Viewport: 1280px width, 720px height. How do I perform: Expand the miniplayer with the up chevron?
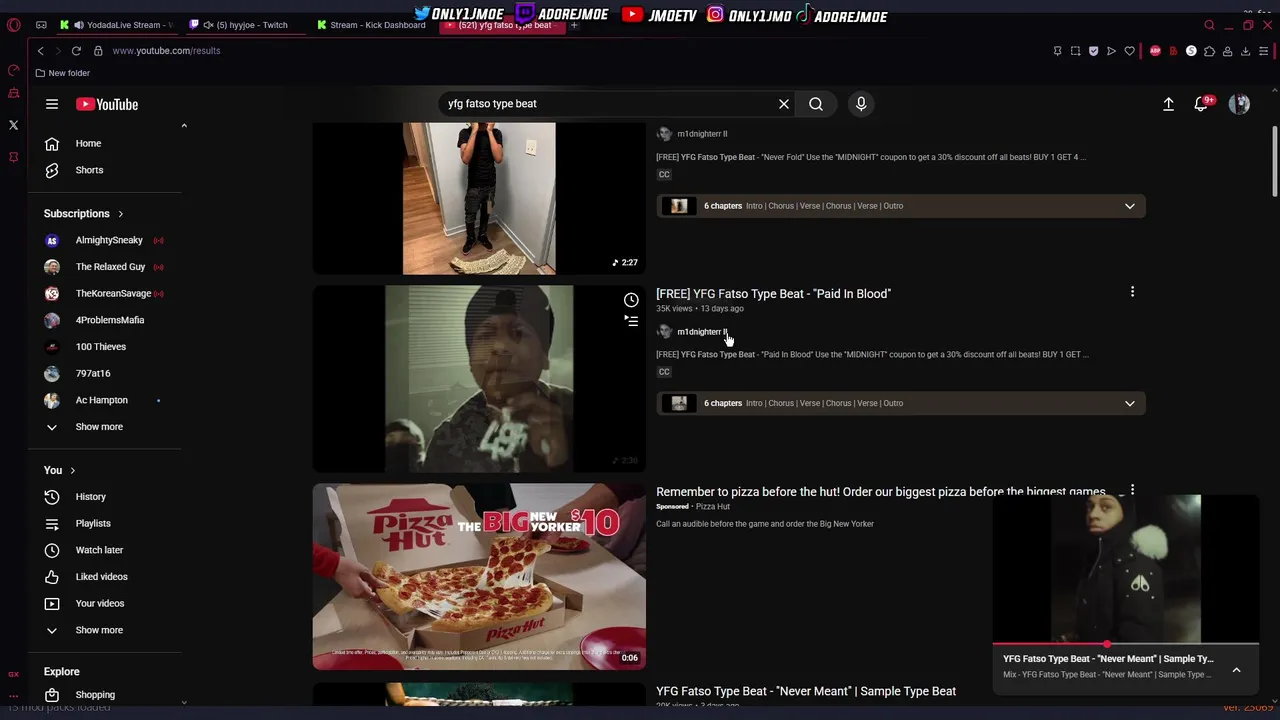(1236, 670)
